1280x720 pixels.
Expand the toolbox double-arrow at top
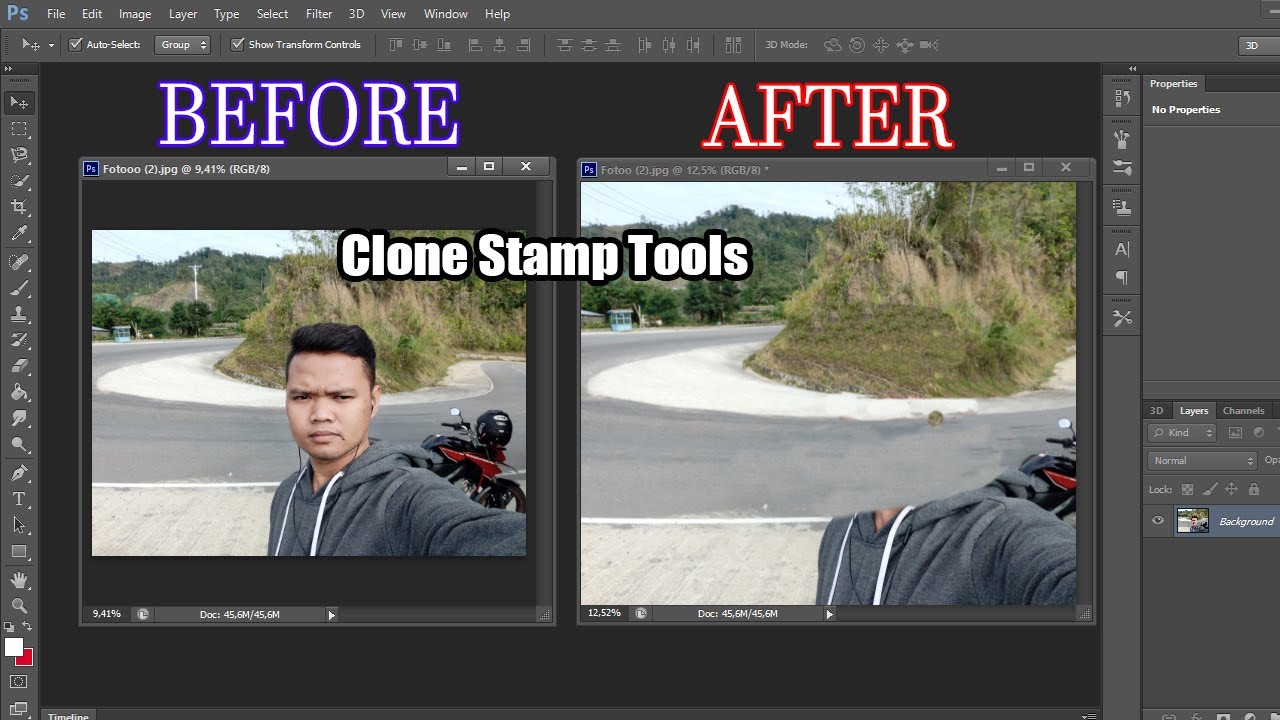point(8,70)
